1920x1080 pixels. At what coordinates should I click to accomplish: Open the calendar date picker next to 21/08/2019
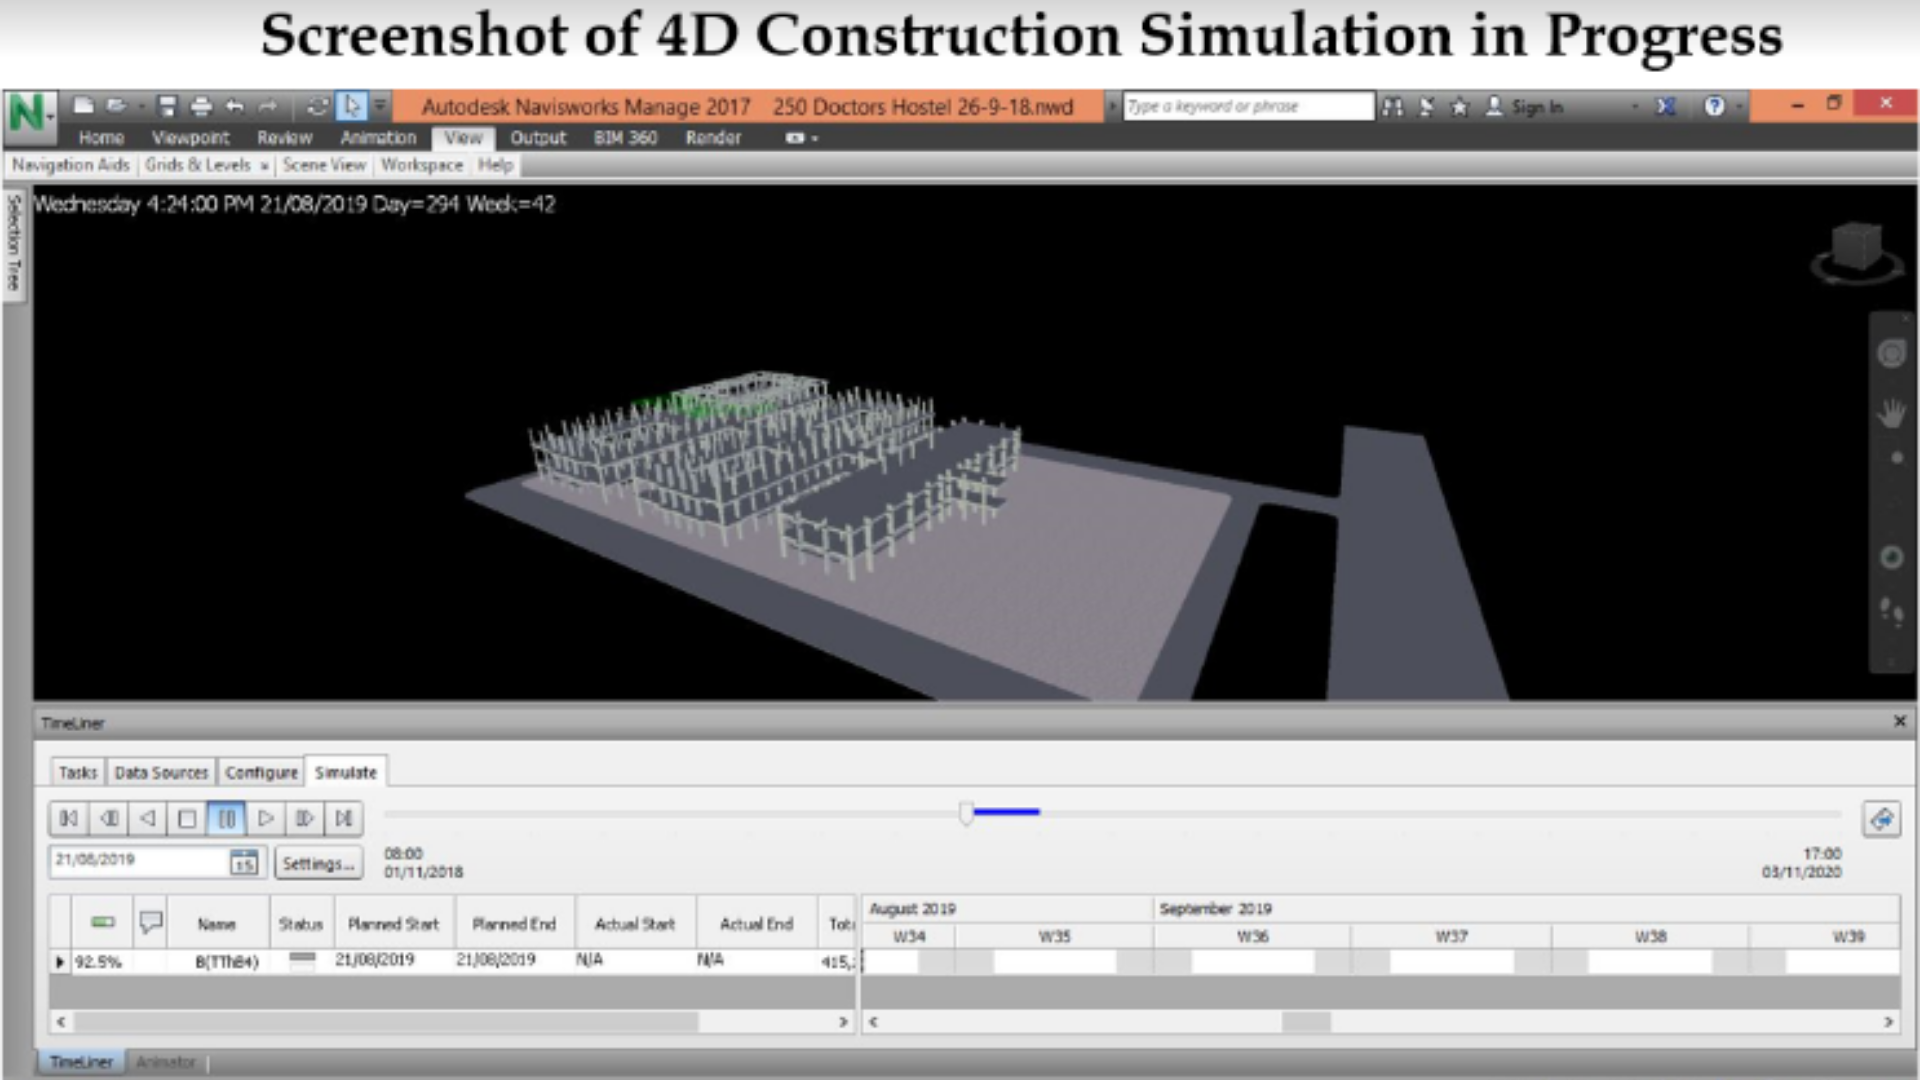click(244, 863)
